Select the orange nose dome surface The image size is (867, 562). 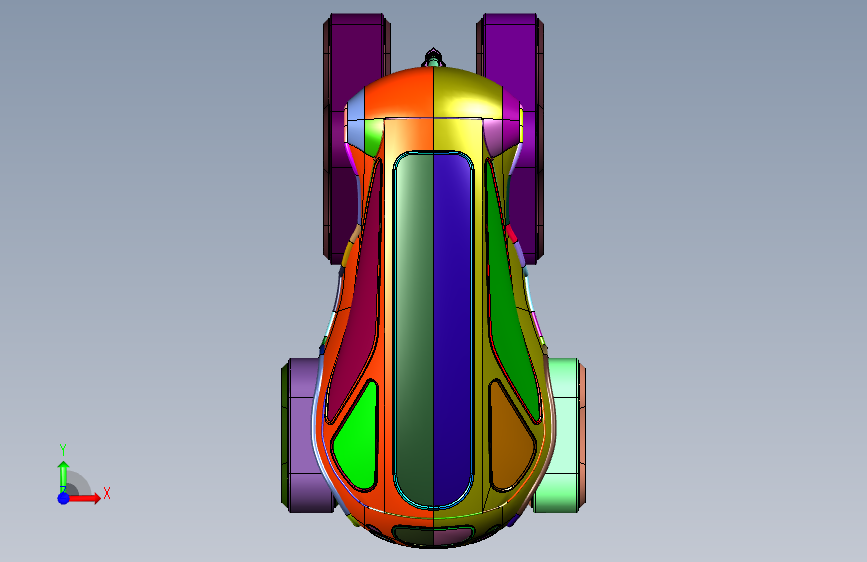(x=399, y=94)
